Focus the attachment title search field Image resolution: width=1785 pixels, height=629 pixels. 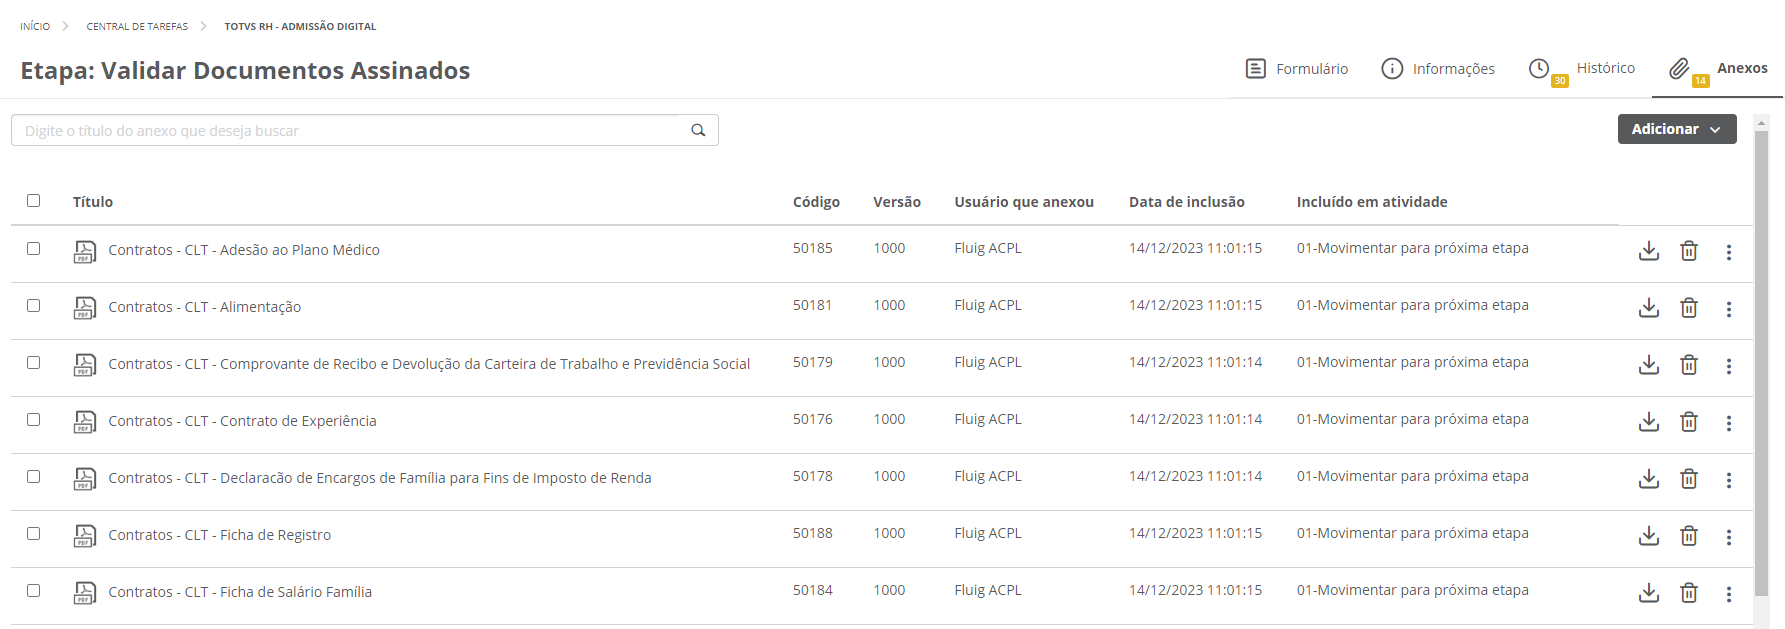[350, 130]
